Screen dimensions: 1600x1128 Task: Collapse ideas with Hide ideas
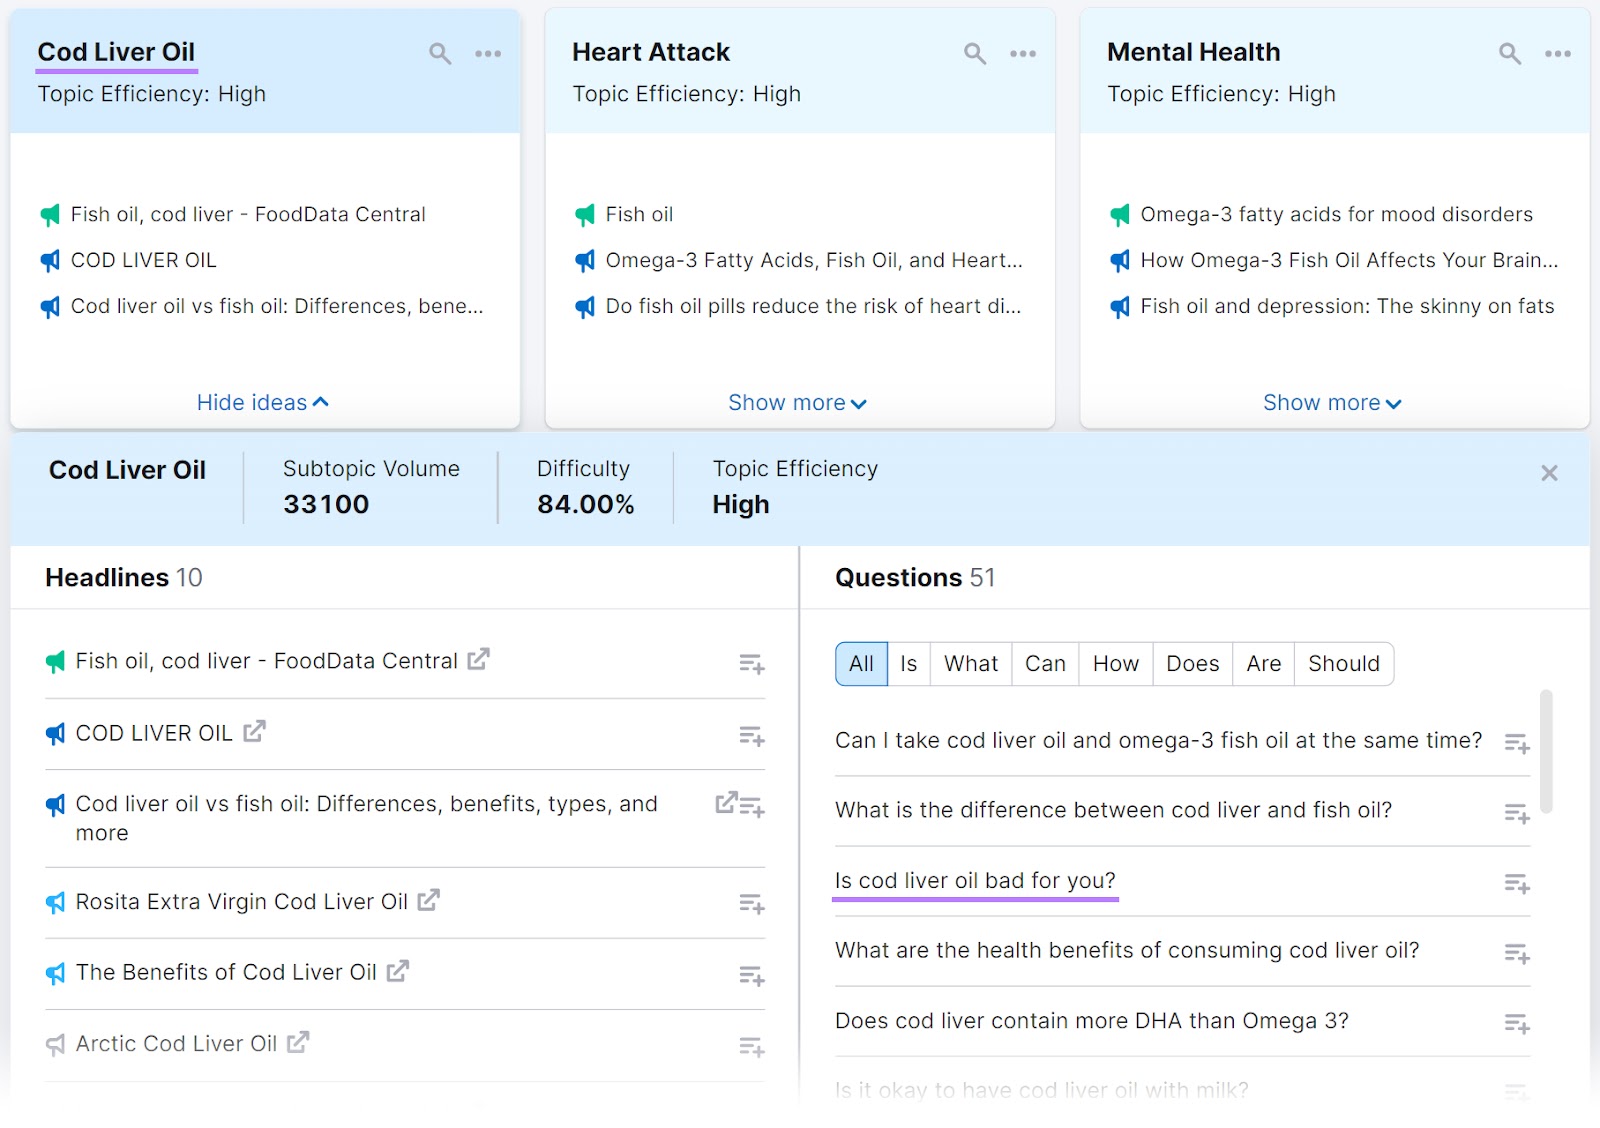click(x=262, y=403)
